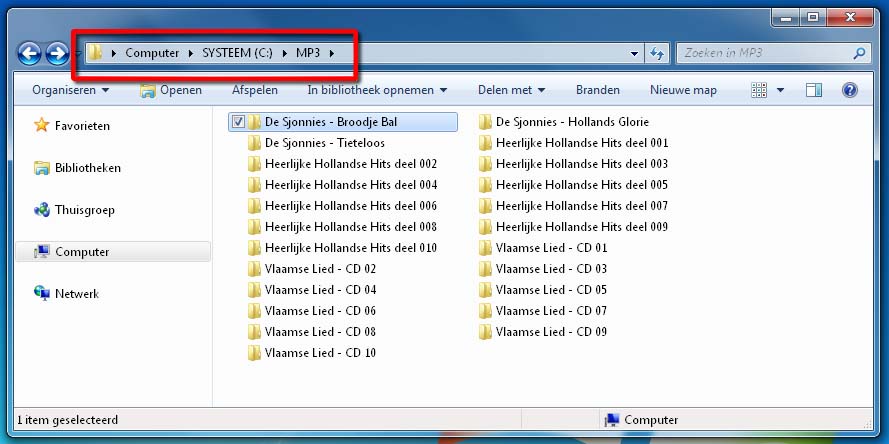Uncheck the De Sjonnies - Broodje Bal checkbox
Screen dimensions: 889x444
(239, 122)
